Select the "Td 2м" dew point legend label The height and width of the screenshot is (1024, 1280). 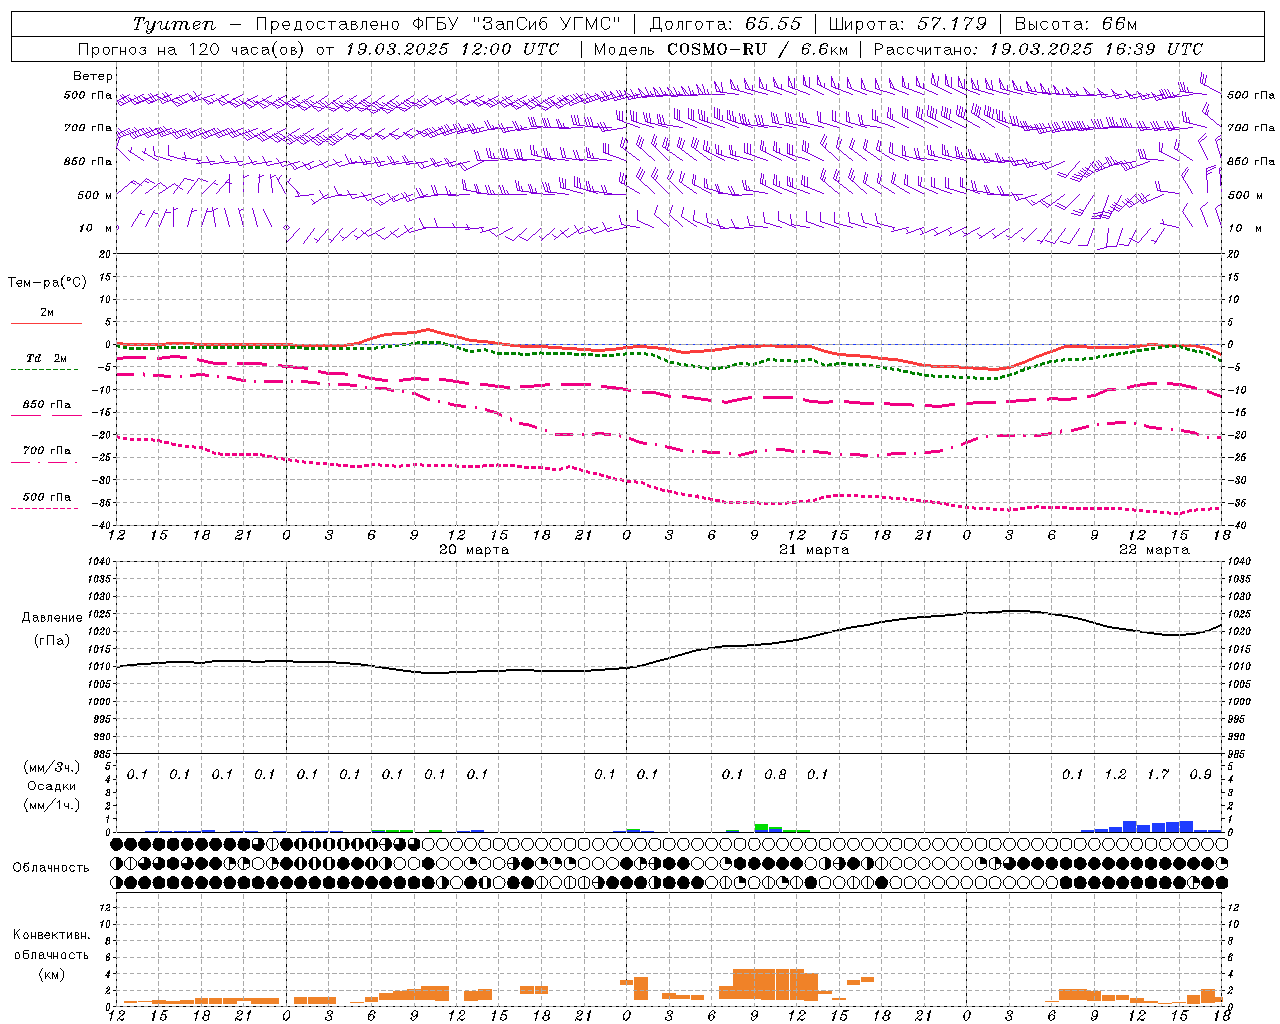pyautogui.click(x=46, y=358)
